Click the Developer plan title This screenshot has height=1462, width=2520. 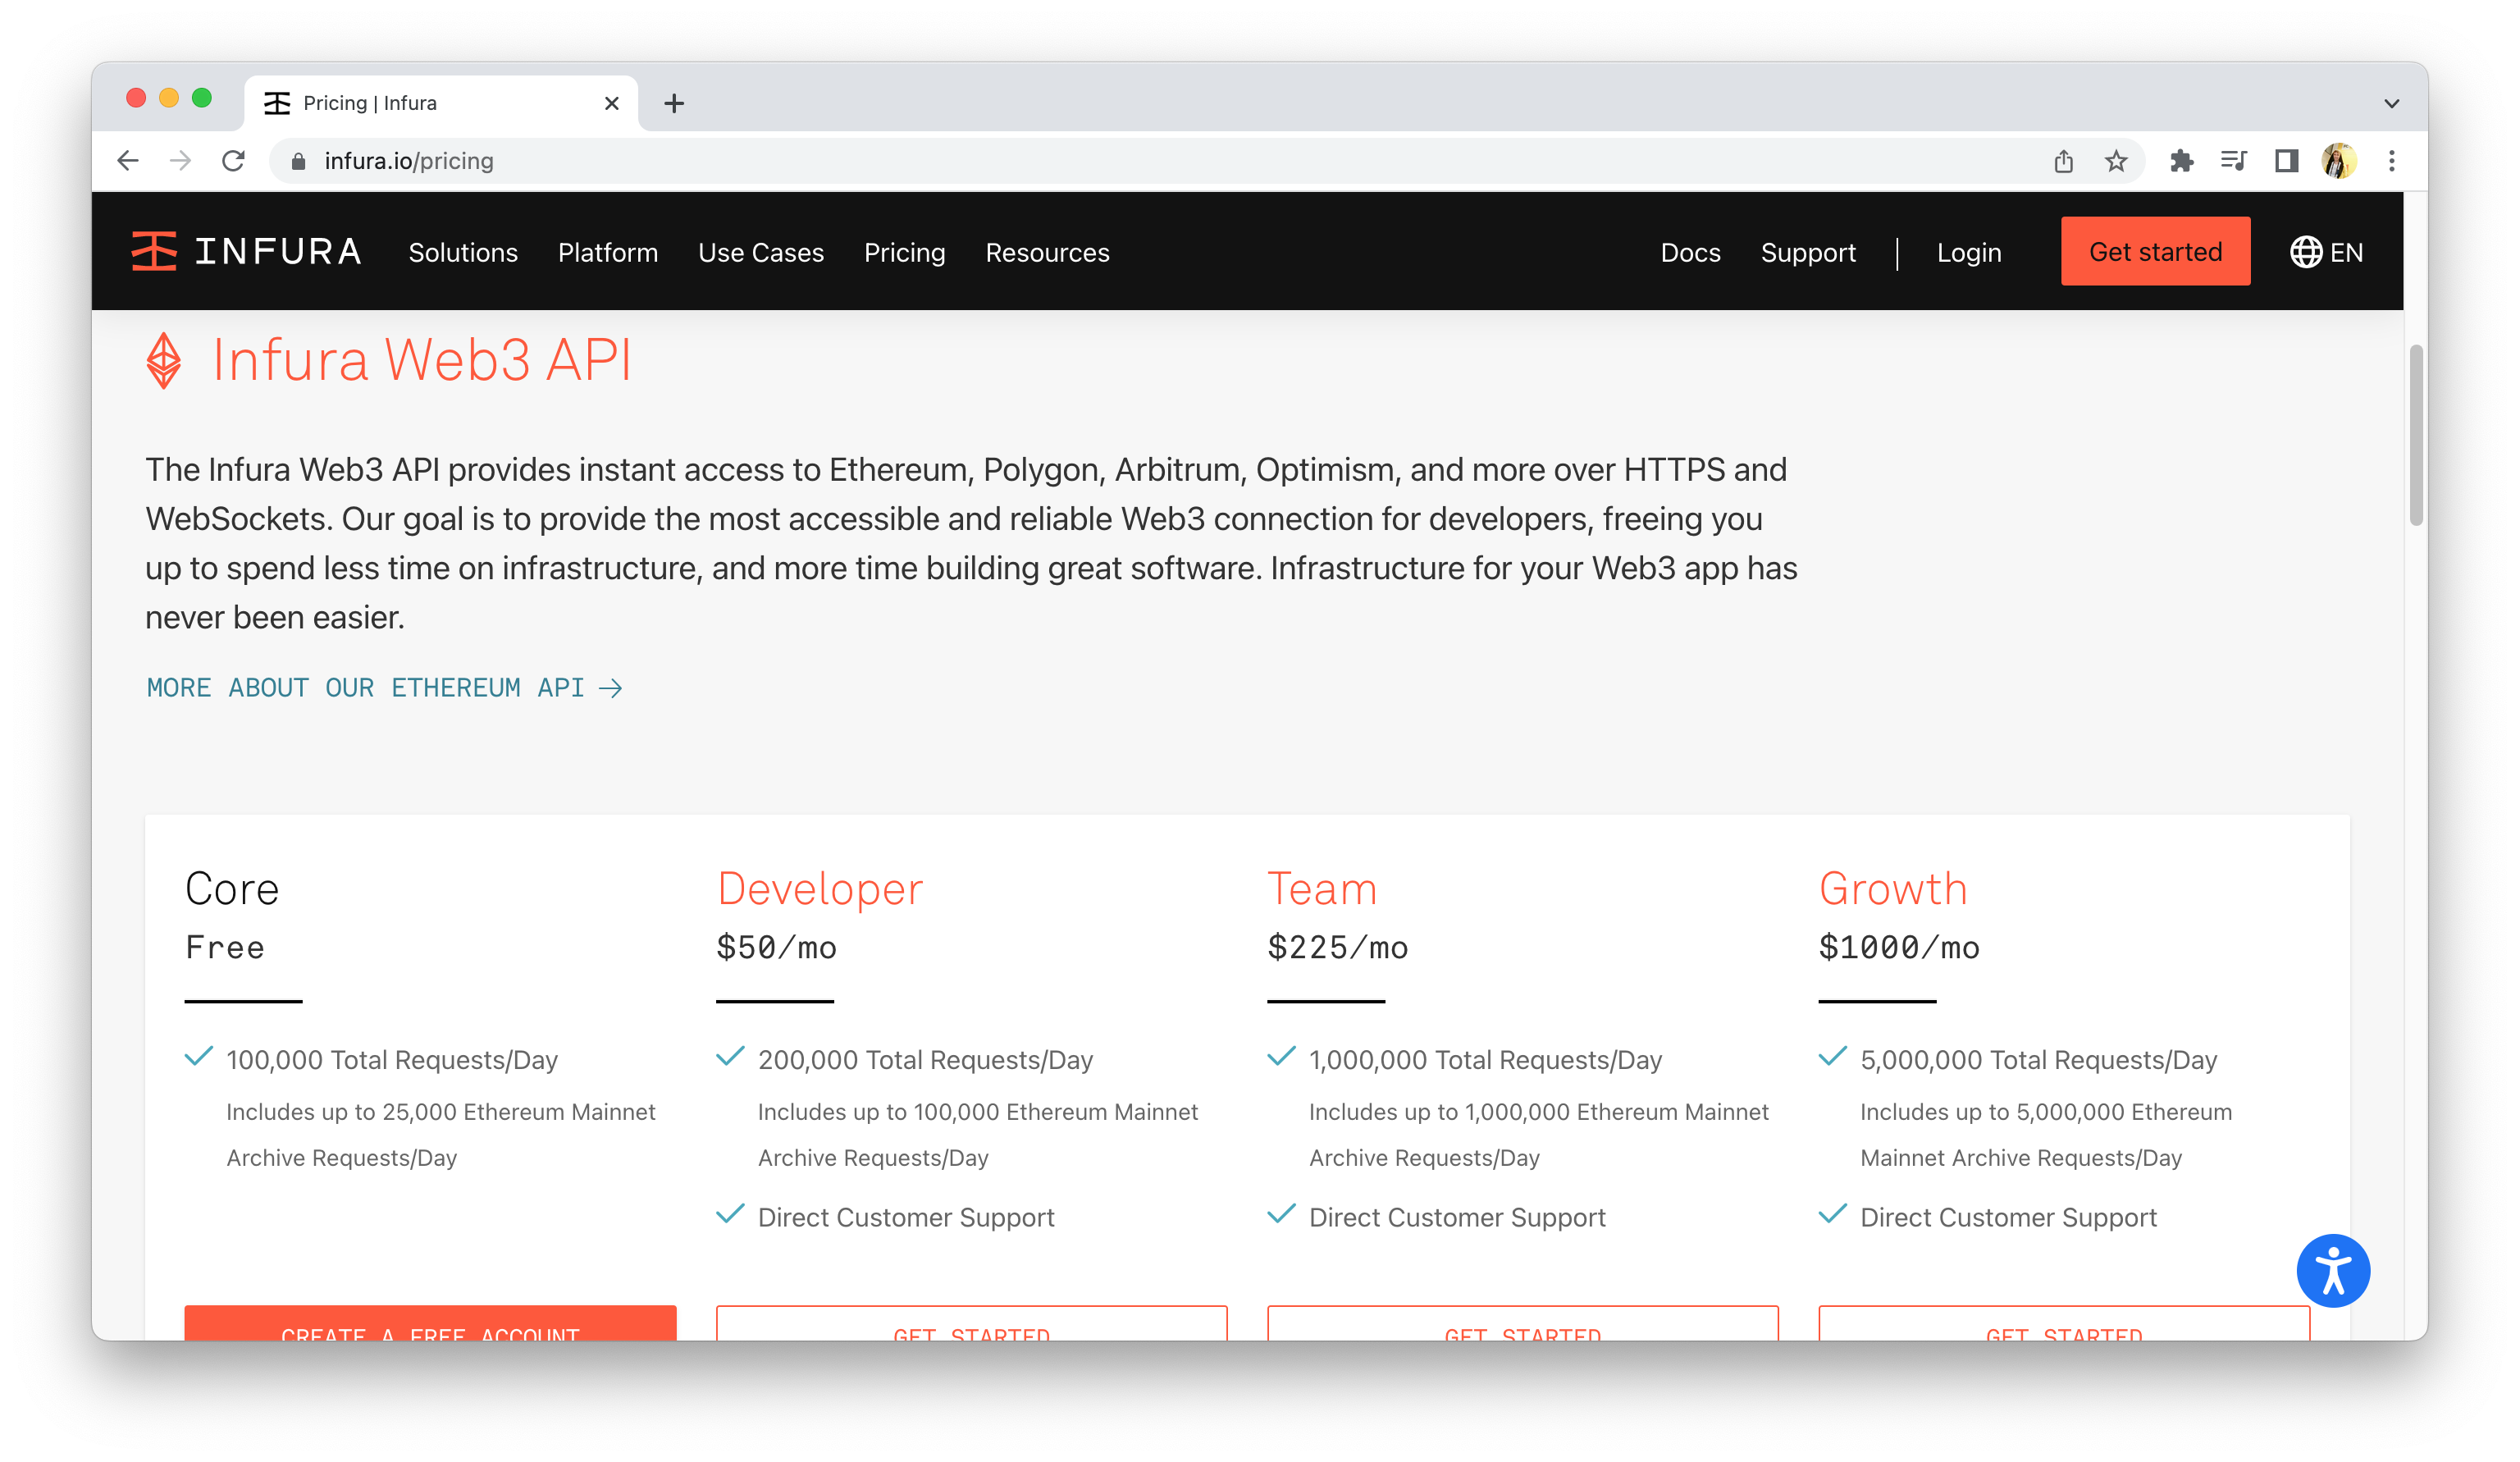click(x=820, y=889)
